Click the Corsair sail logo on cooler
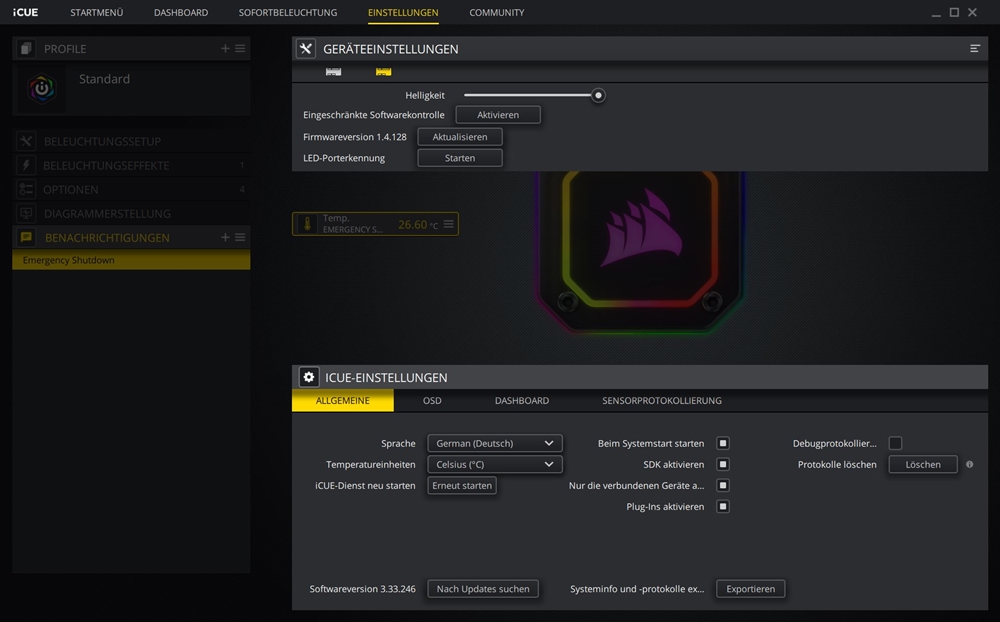 (642, 228)
